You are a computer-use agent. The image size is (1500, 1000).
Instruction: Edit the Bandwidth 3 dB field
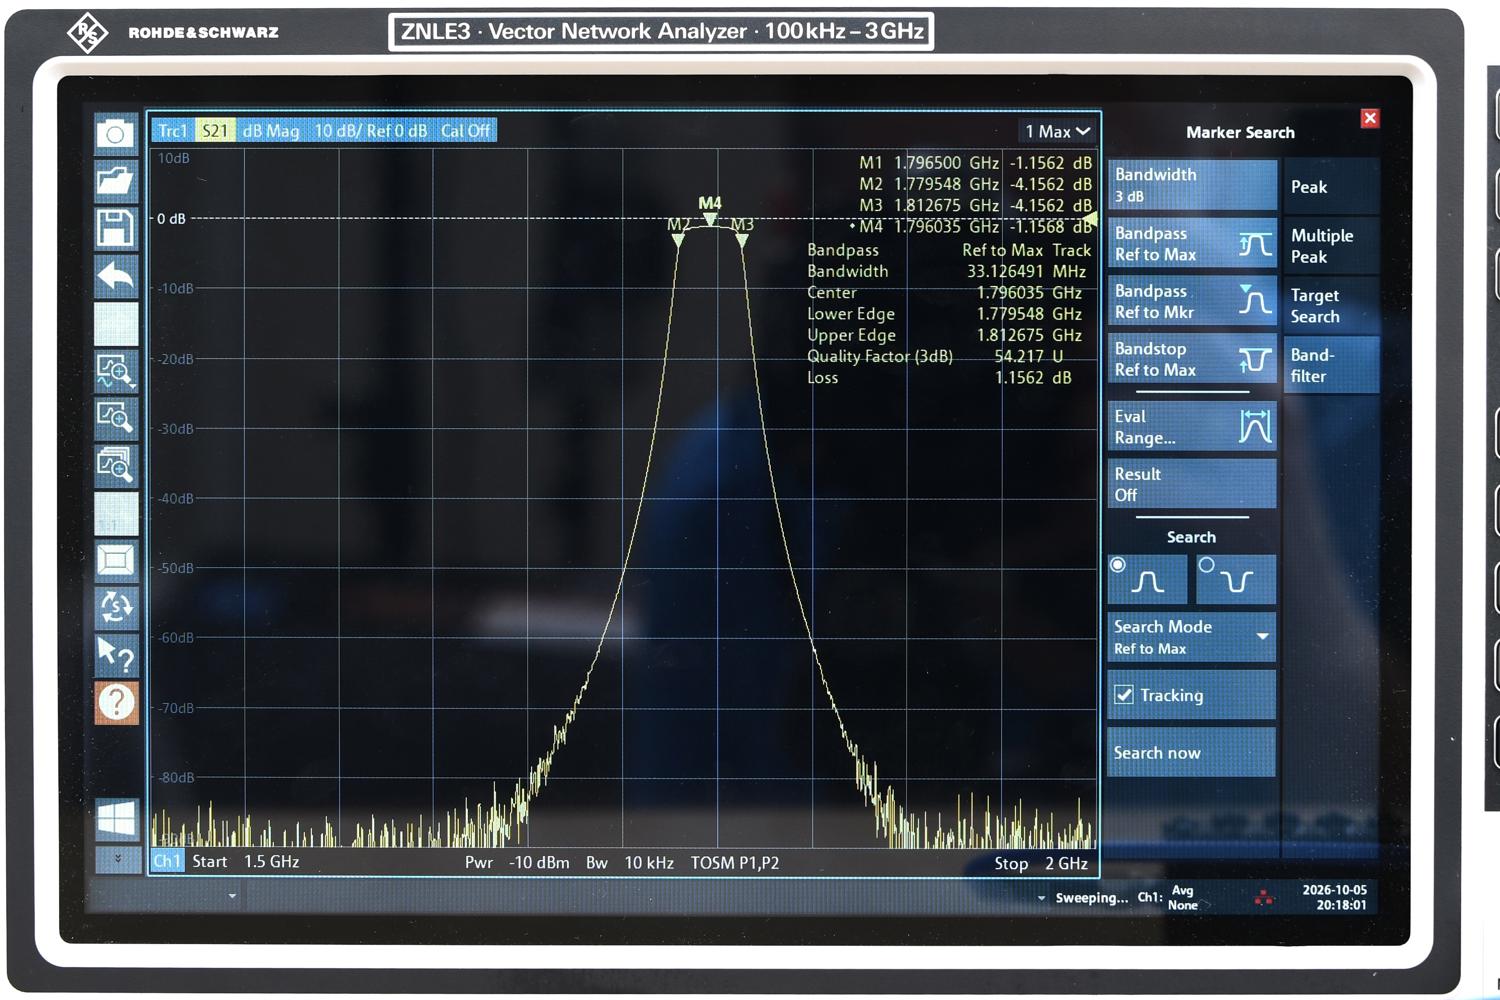pyautogui.click(x=1192, y=185)
